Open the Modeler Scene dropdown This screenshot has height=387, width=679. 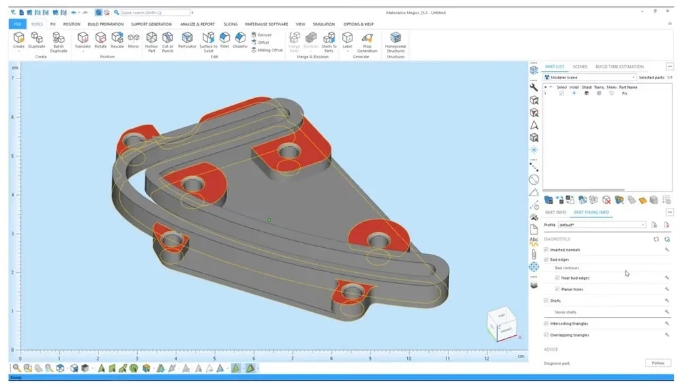pos(590,77)
